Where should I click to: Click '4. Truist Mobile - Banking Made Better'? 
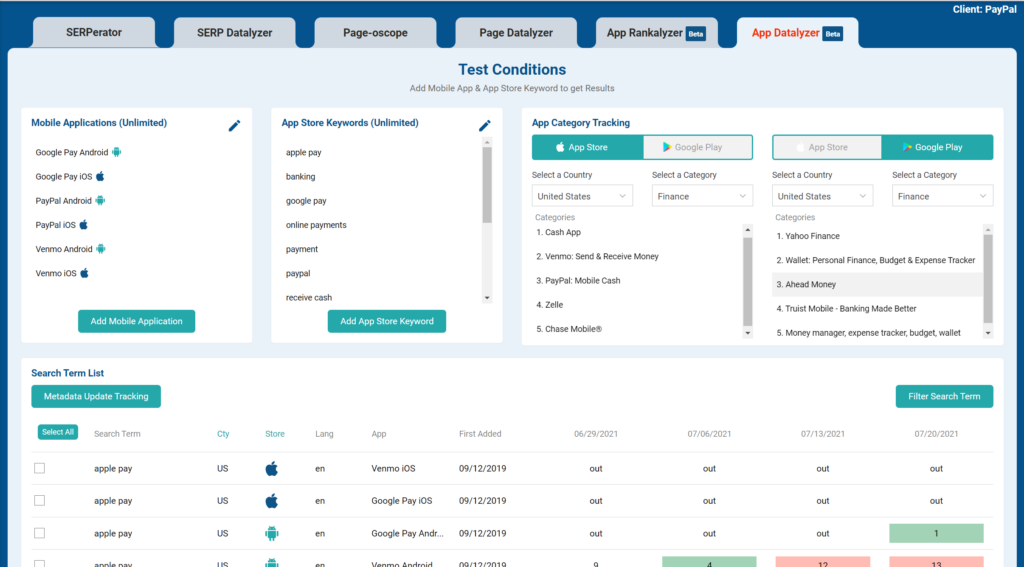846,308
